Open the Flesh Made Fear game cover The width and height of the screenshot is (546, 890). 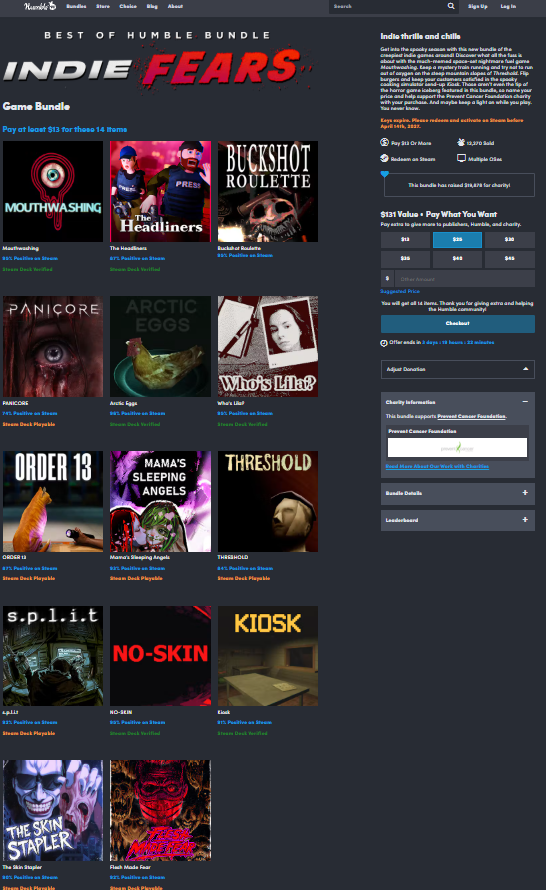(x=160, y=811)
